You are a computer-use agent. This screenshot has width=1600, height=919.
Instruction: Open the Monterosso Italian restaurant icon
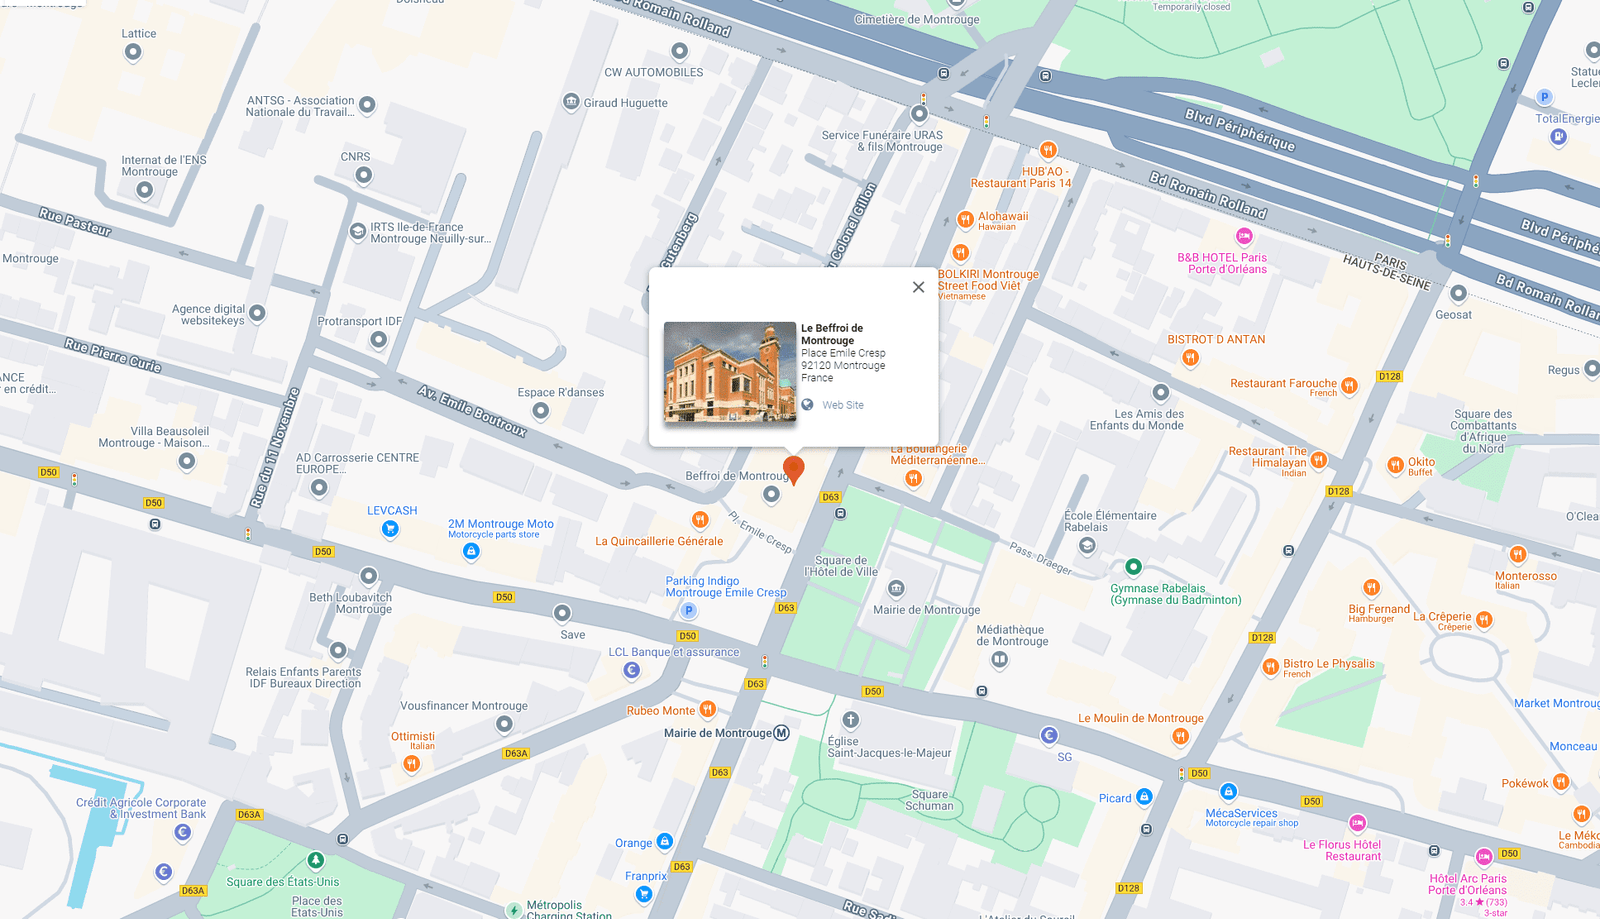coord(1518,554)
